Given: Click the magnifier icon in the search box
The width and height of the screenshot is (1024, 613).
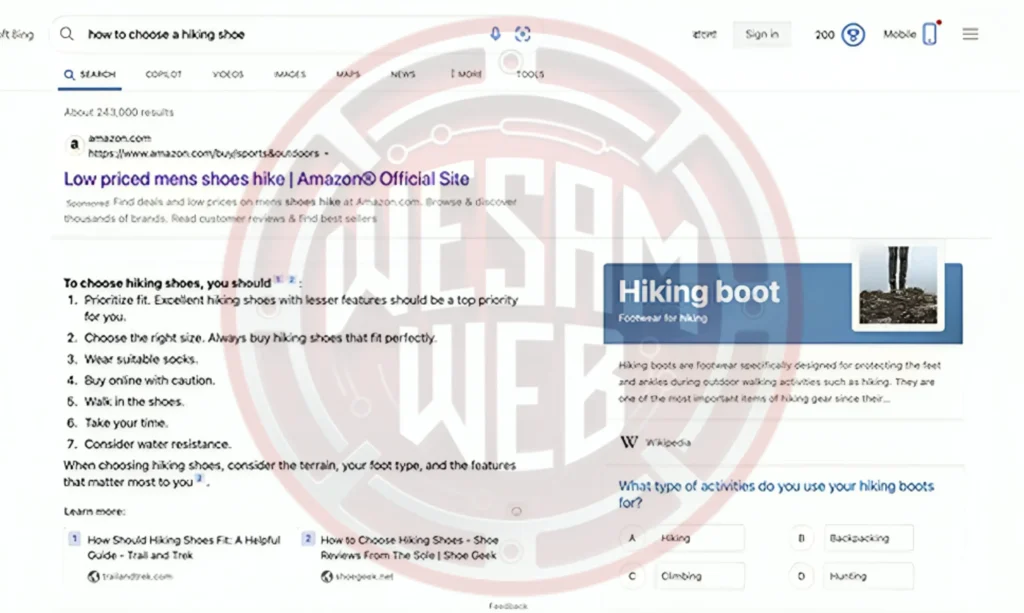Looking at the screenshot, I should (x=67, y=34).
